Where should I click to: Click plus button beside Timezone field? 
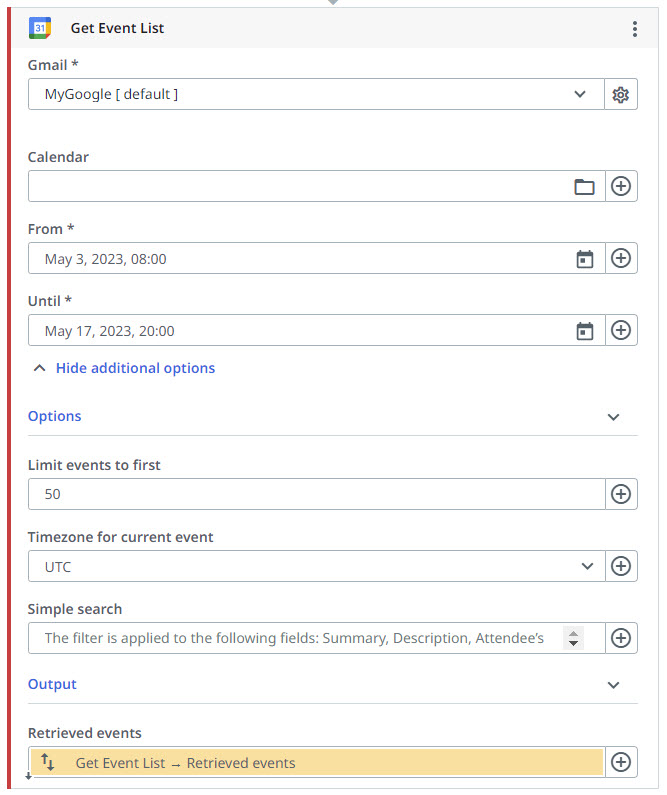(621, 566)
